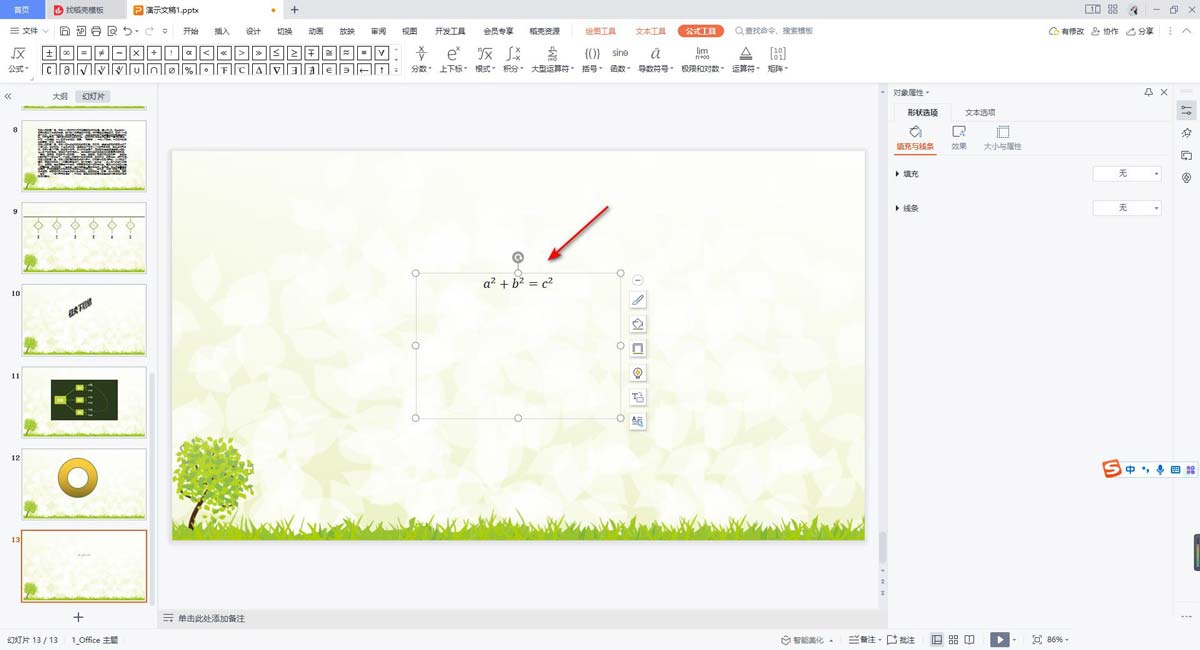Select slide 11 thumbnail with dark diagram

[84, 401]
